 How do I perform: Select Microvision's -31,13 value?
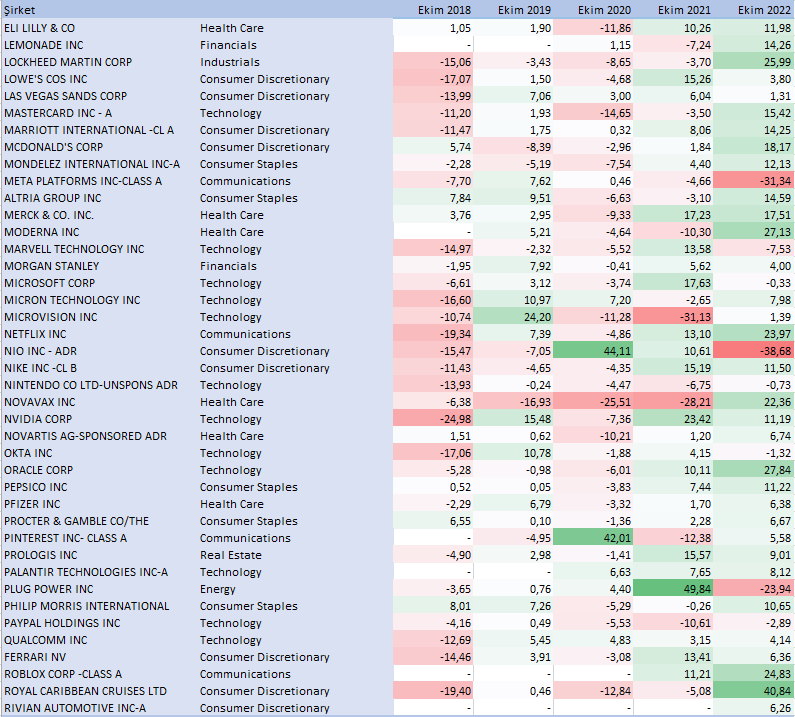tap(673, 317)
